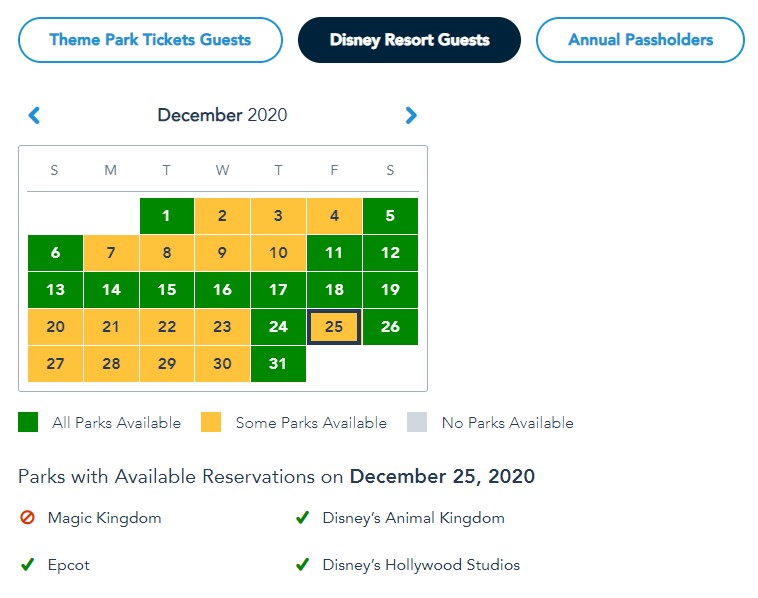Select the Disney Resort Guests tab
Image resolution: width=758 pixels, height=598 pixels.
click(409, 40)
